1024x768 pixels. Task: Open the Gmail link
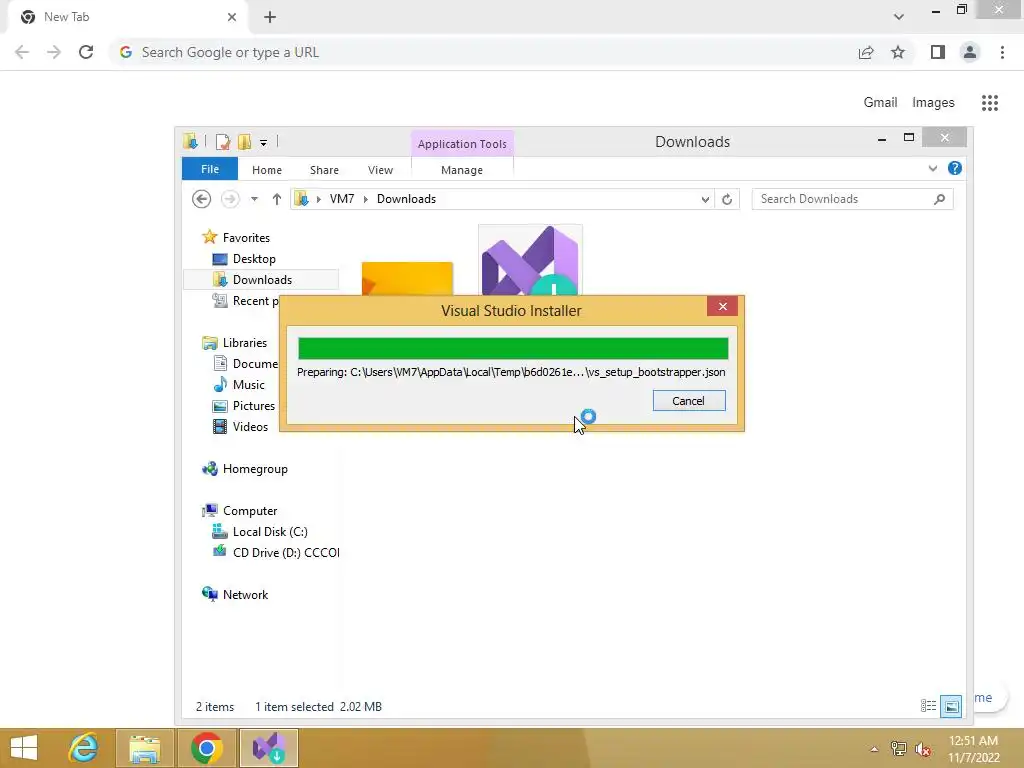[x=880, y=103]
